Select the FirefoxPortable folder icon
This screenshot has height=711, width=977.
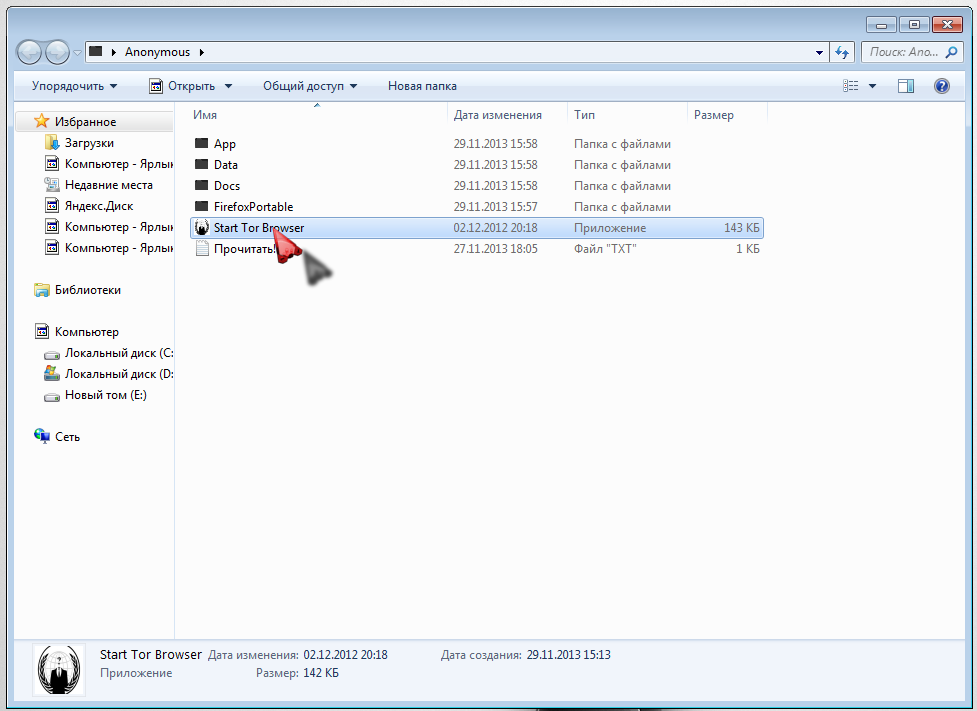[x=201, y=206]
